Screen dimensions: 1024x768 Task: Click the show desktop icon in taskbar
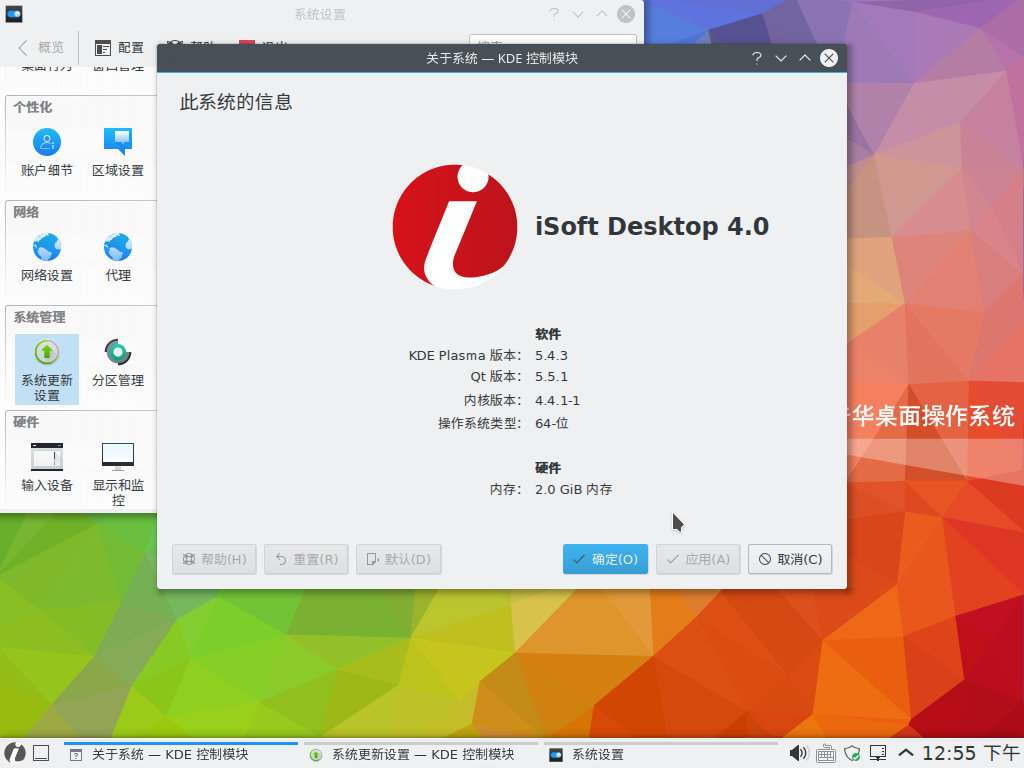(x=41, y=754)
